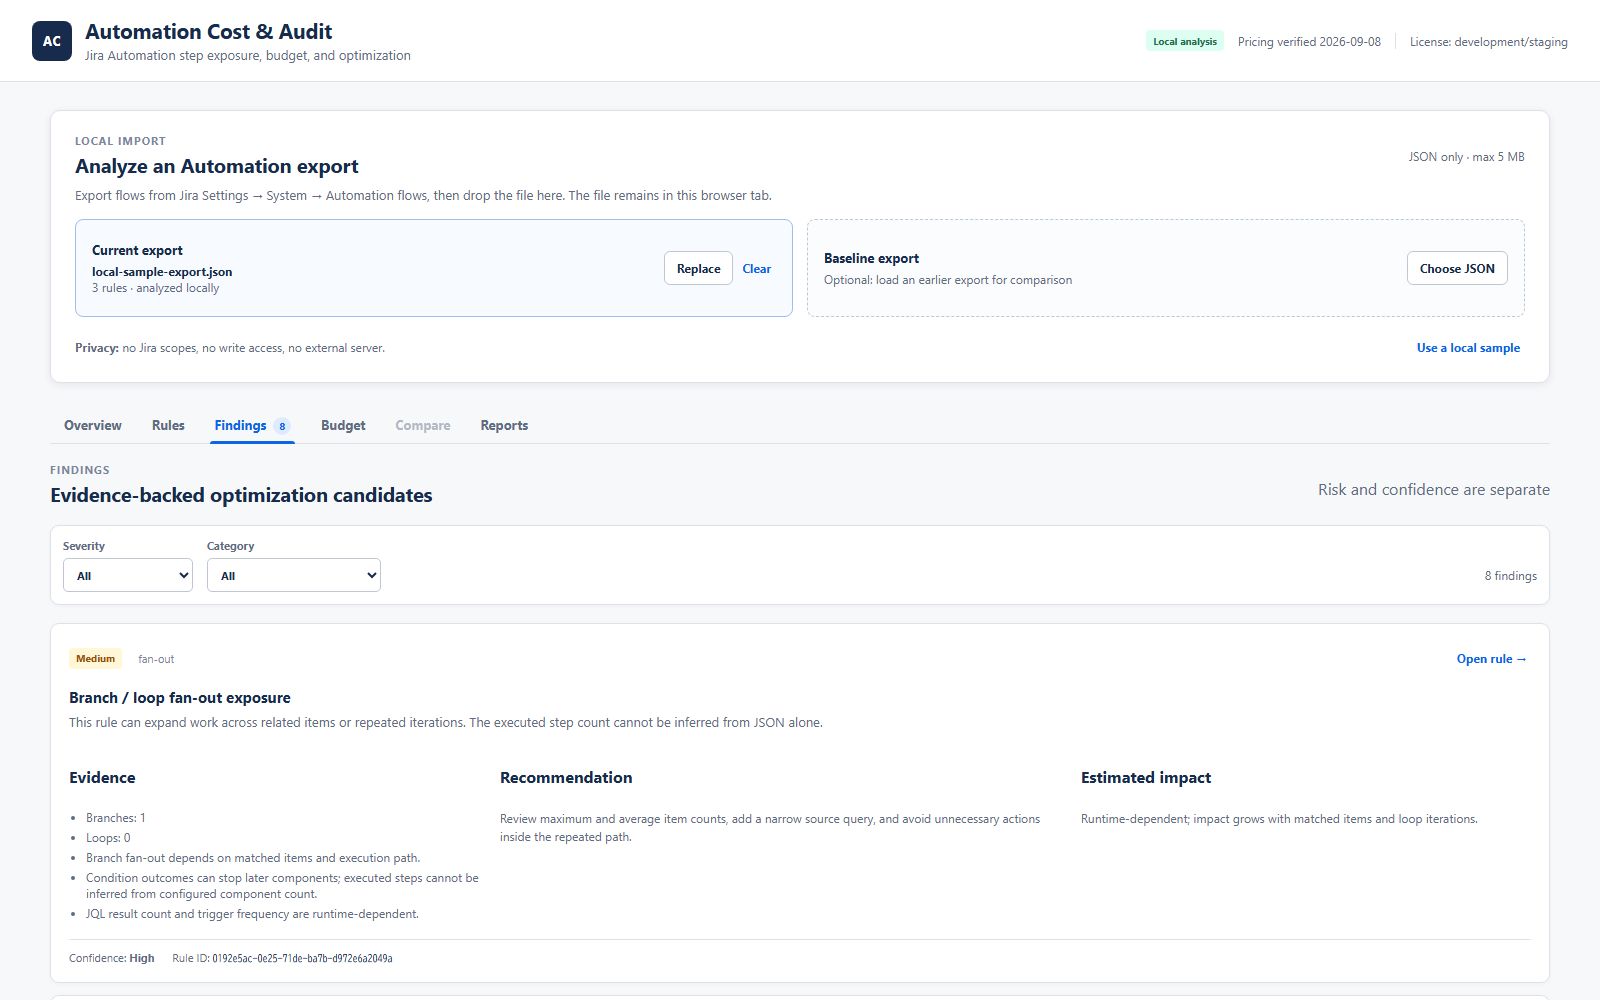Click the JSON only · max 5 MB note
The image size is (1600, 1000).
point(1466,157)
